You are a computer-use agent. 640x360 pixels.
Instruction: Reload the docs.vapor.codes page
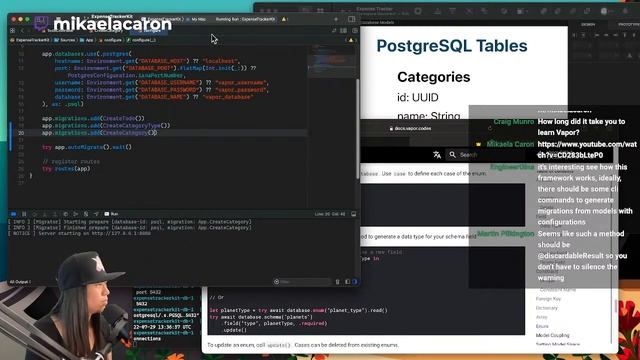pos(490,129)
